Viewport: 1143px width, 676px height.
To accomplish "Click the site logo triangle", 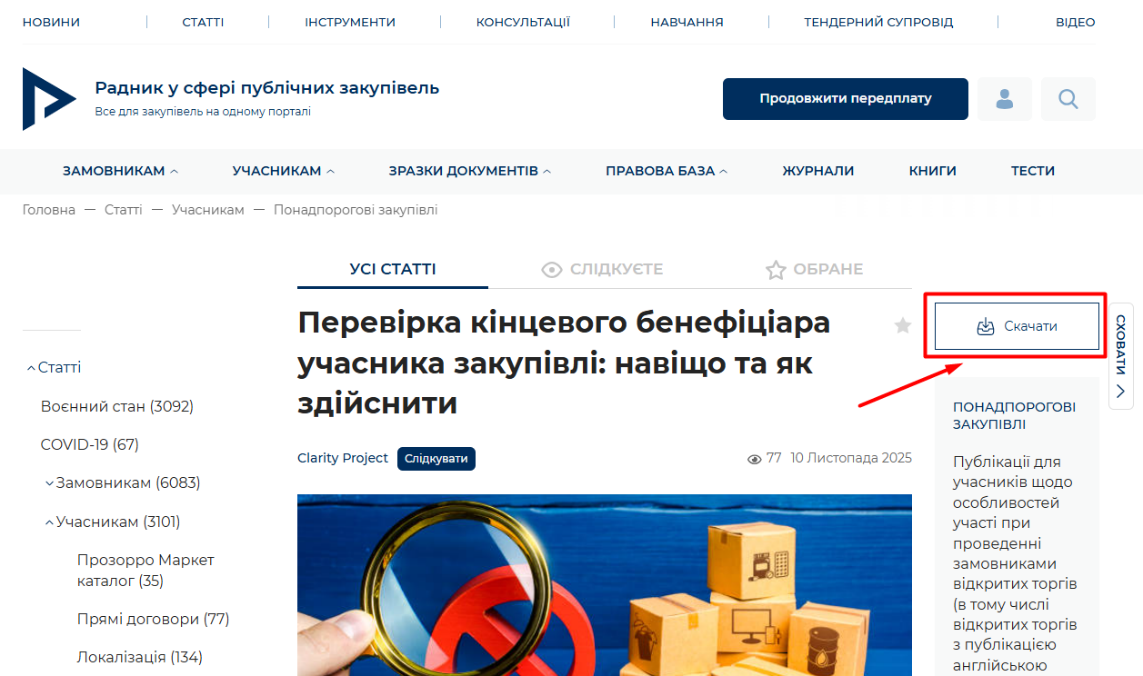I will click(48, 99).
